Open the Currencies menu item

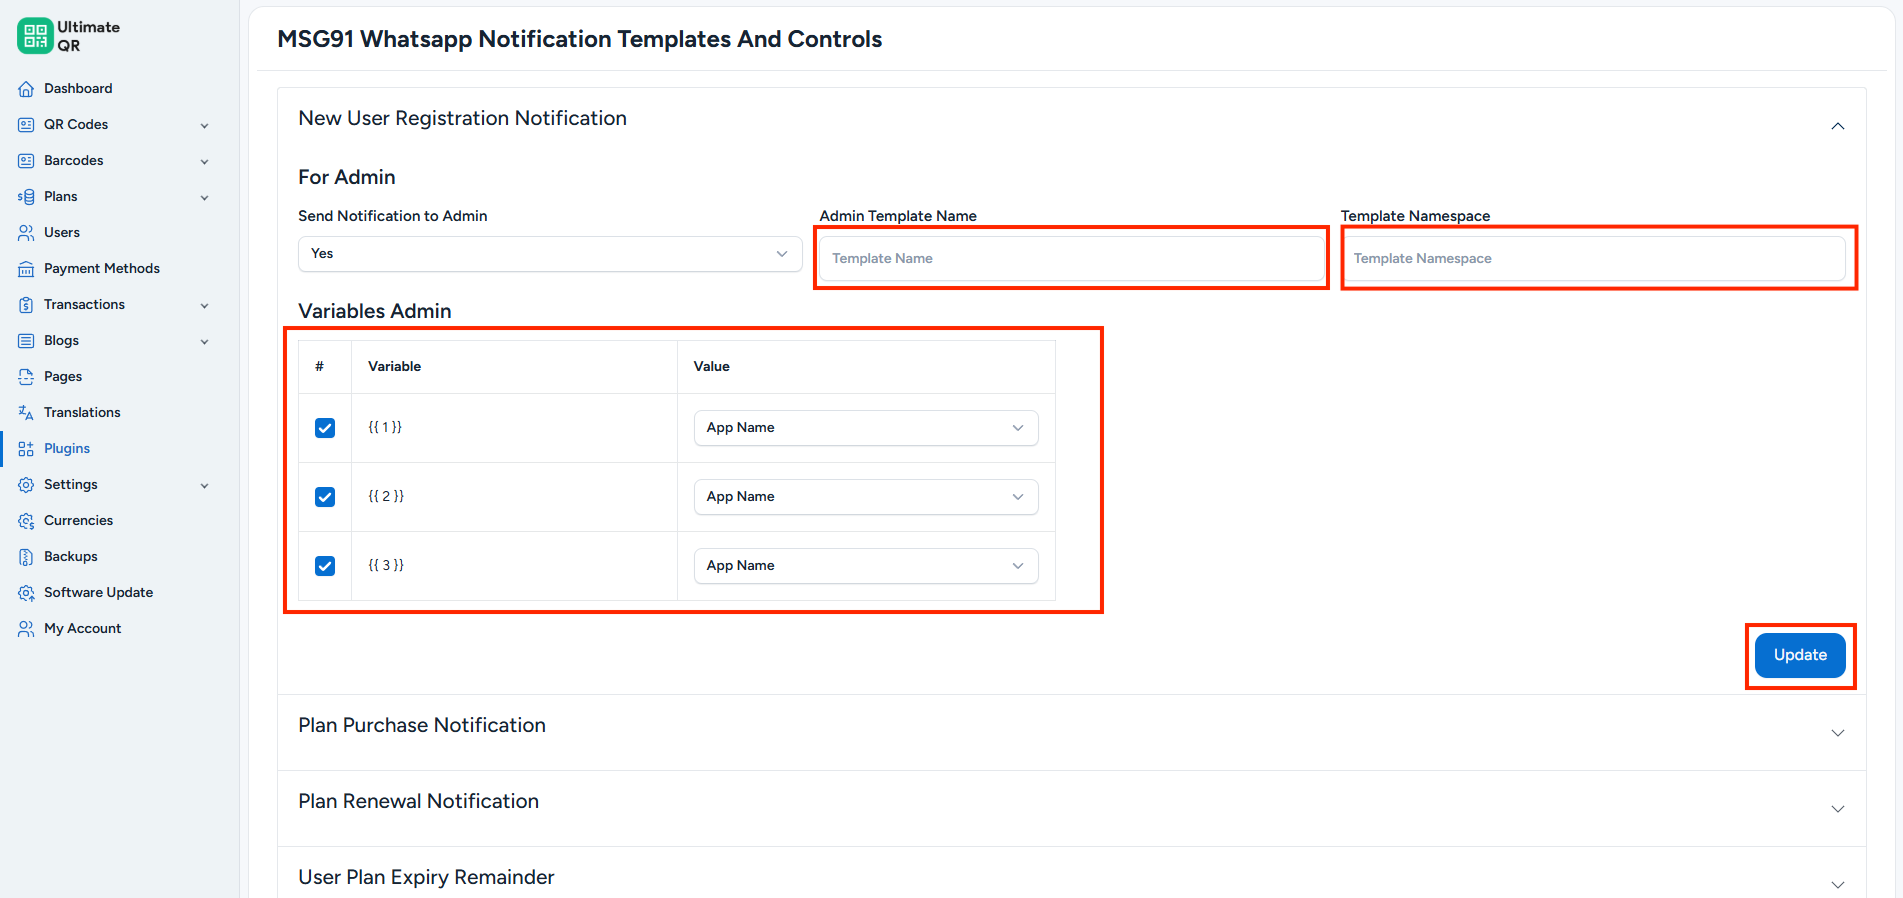[78, 520]
